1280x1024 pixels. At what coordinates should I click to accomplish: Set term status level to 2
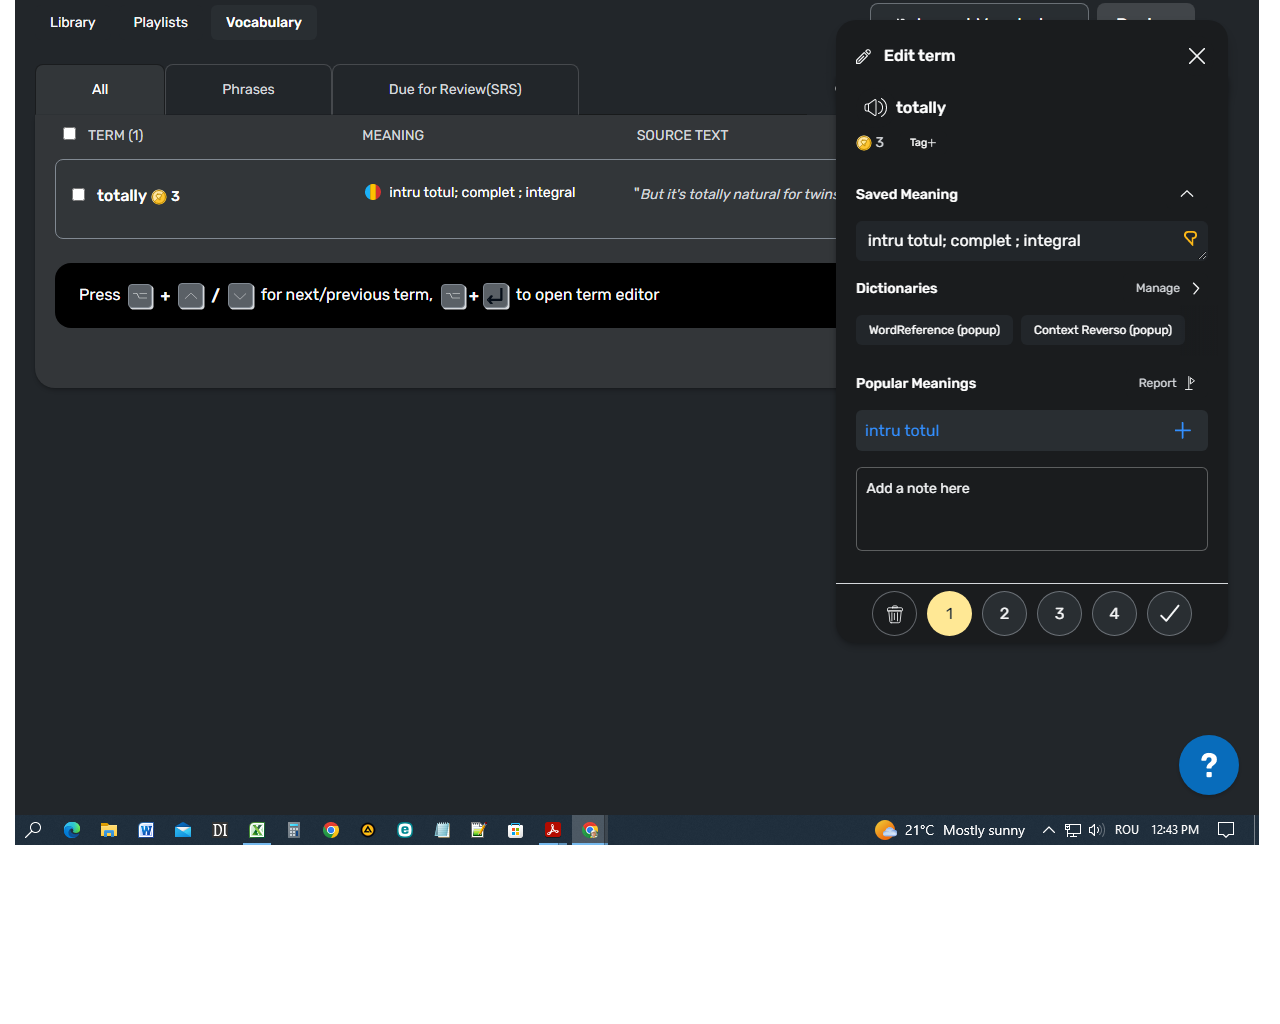[1004, 614]
